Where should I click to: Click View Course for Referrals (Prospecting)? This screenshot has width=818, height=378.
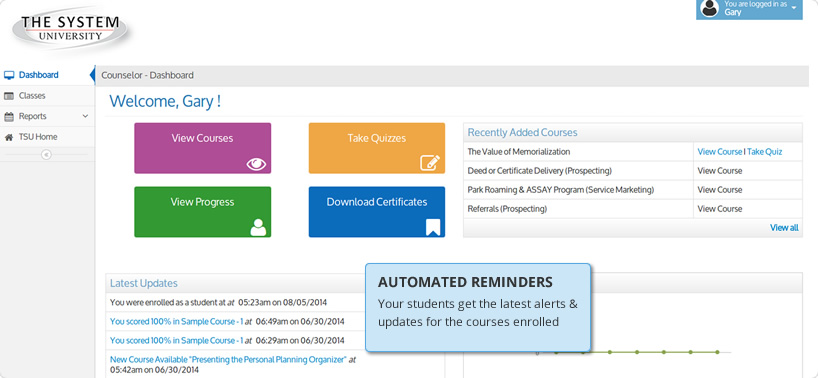point(719,209)
